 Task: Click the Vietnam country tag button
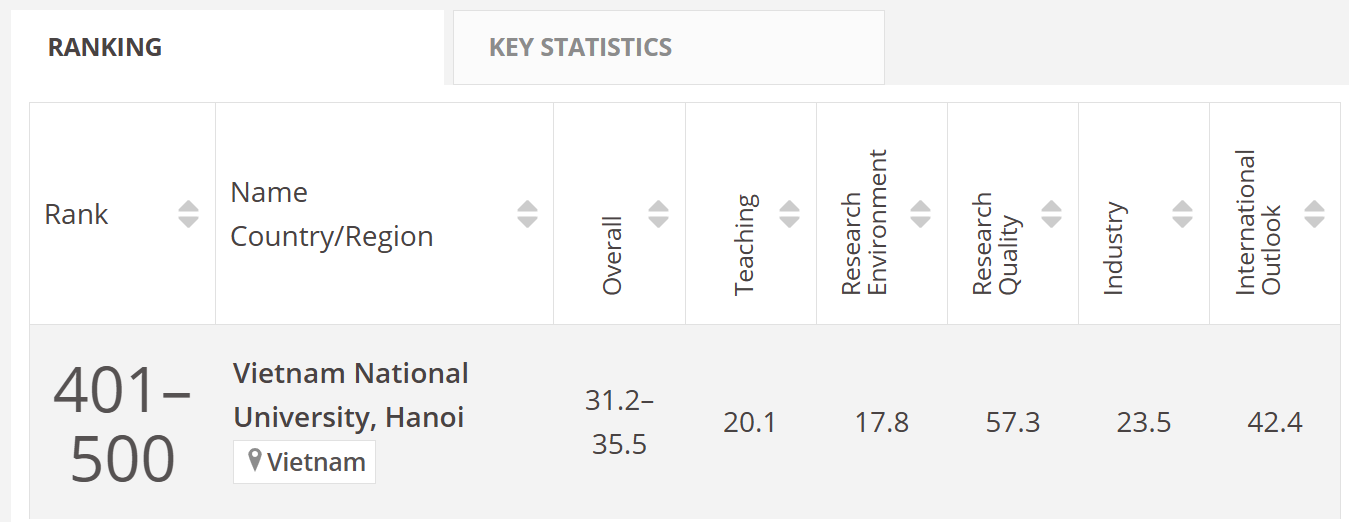coord(305,462)
